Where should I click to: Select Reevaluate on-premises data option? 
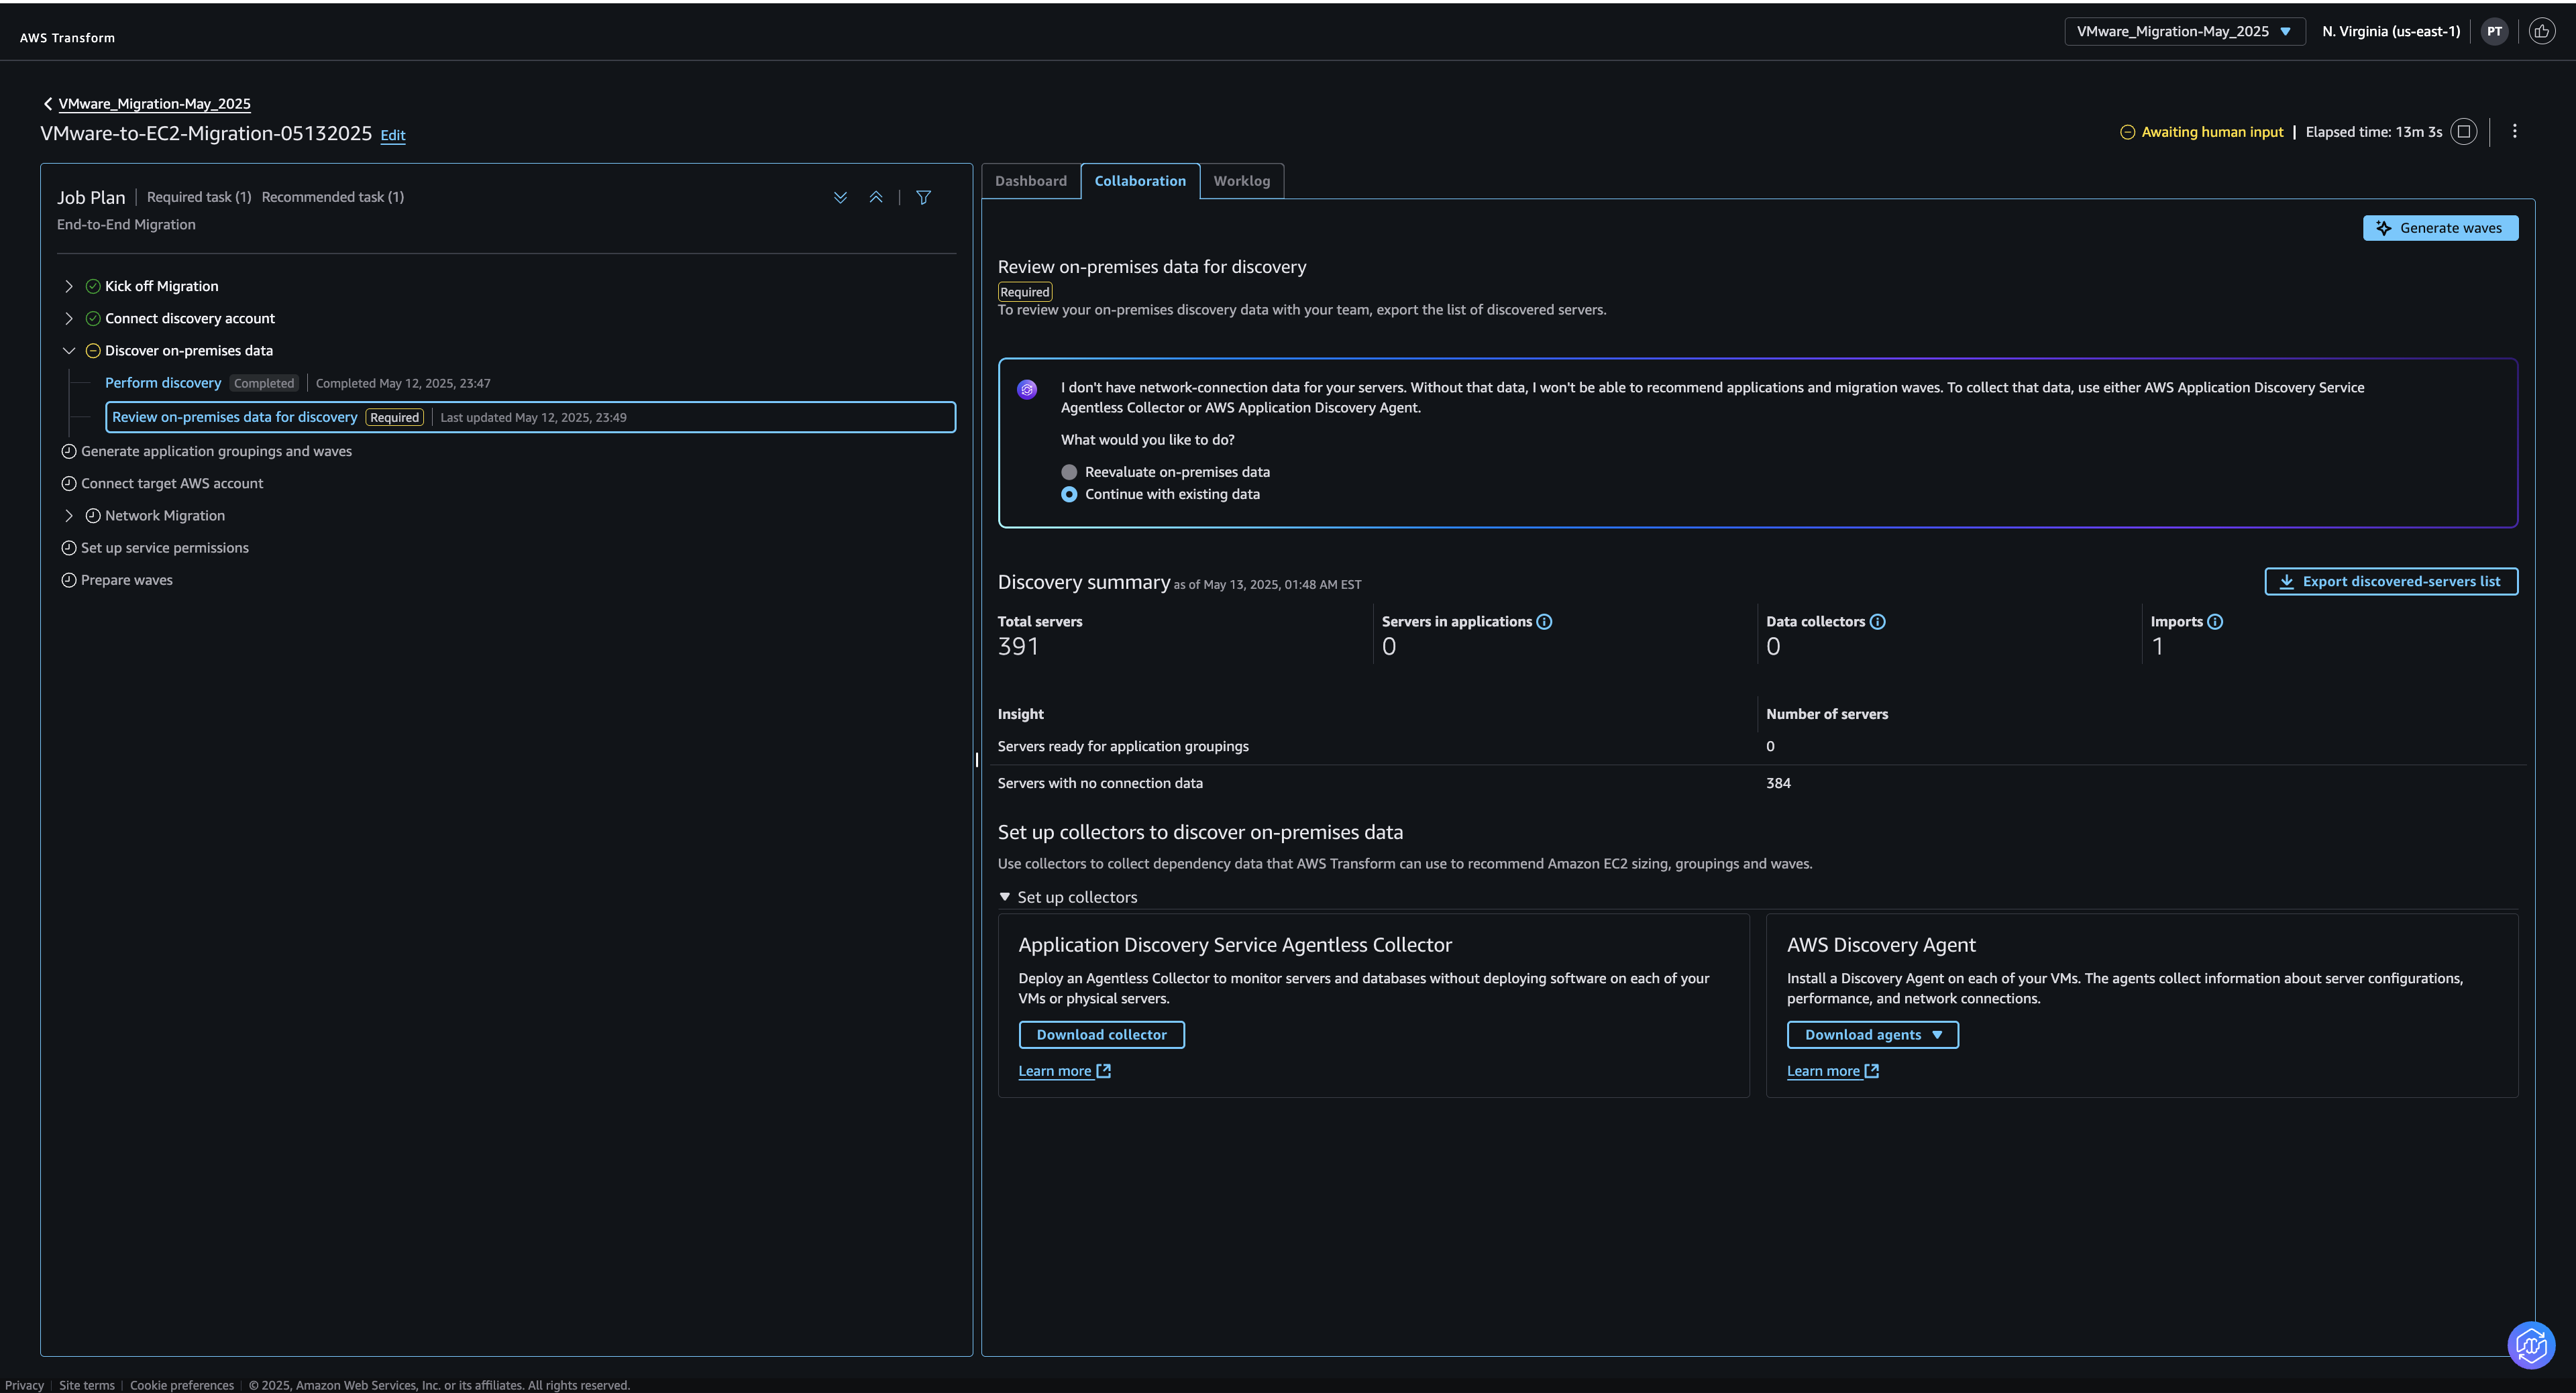(1069, 472)
